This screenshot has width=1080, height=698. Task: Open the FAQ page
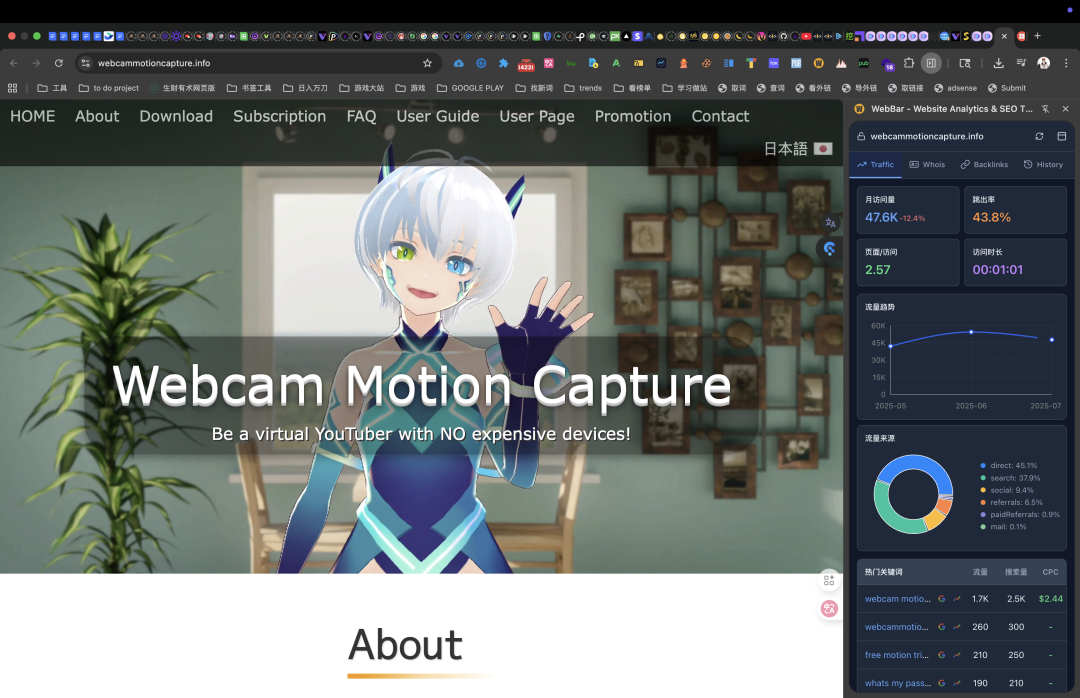click(361, 116)
